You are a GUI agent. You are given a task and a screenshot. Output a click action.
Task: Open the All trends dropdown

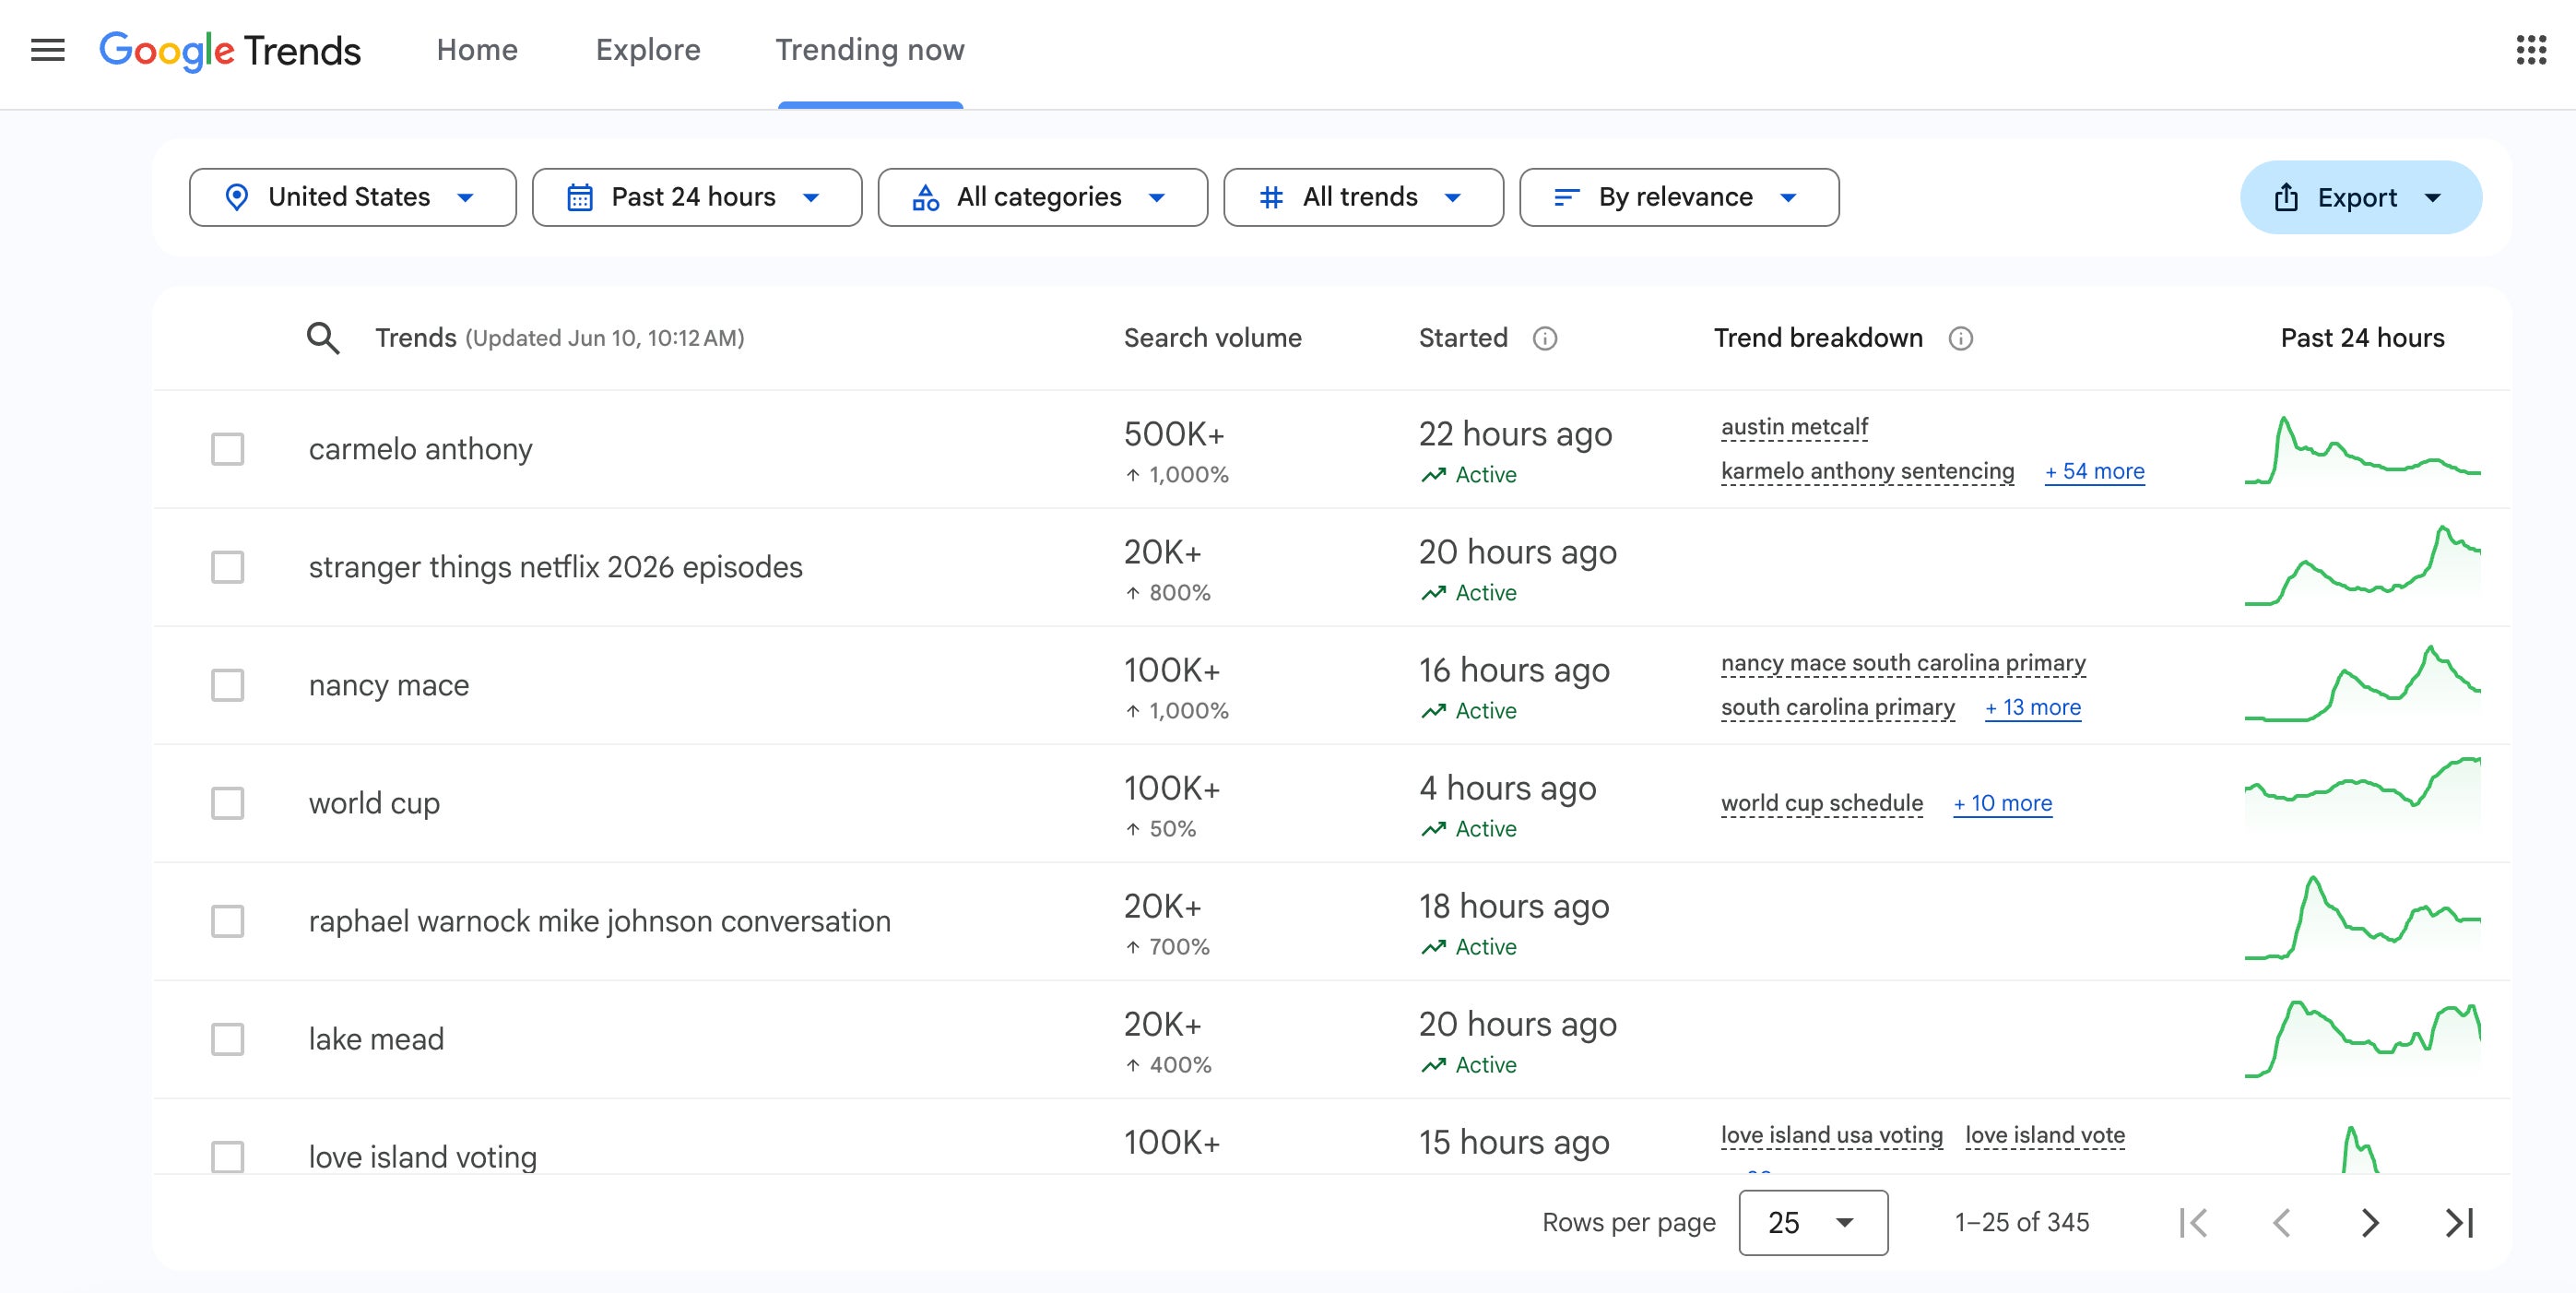(x=1364, y=197)
